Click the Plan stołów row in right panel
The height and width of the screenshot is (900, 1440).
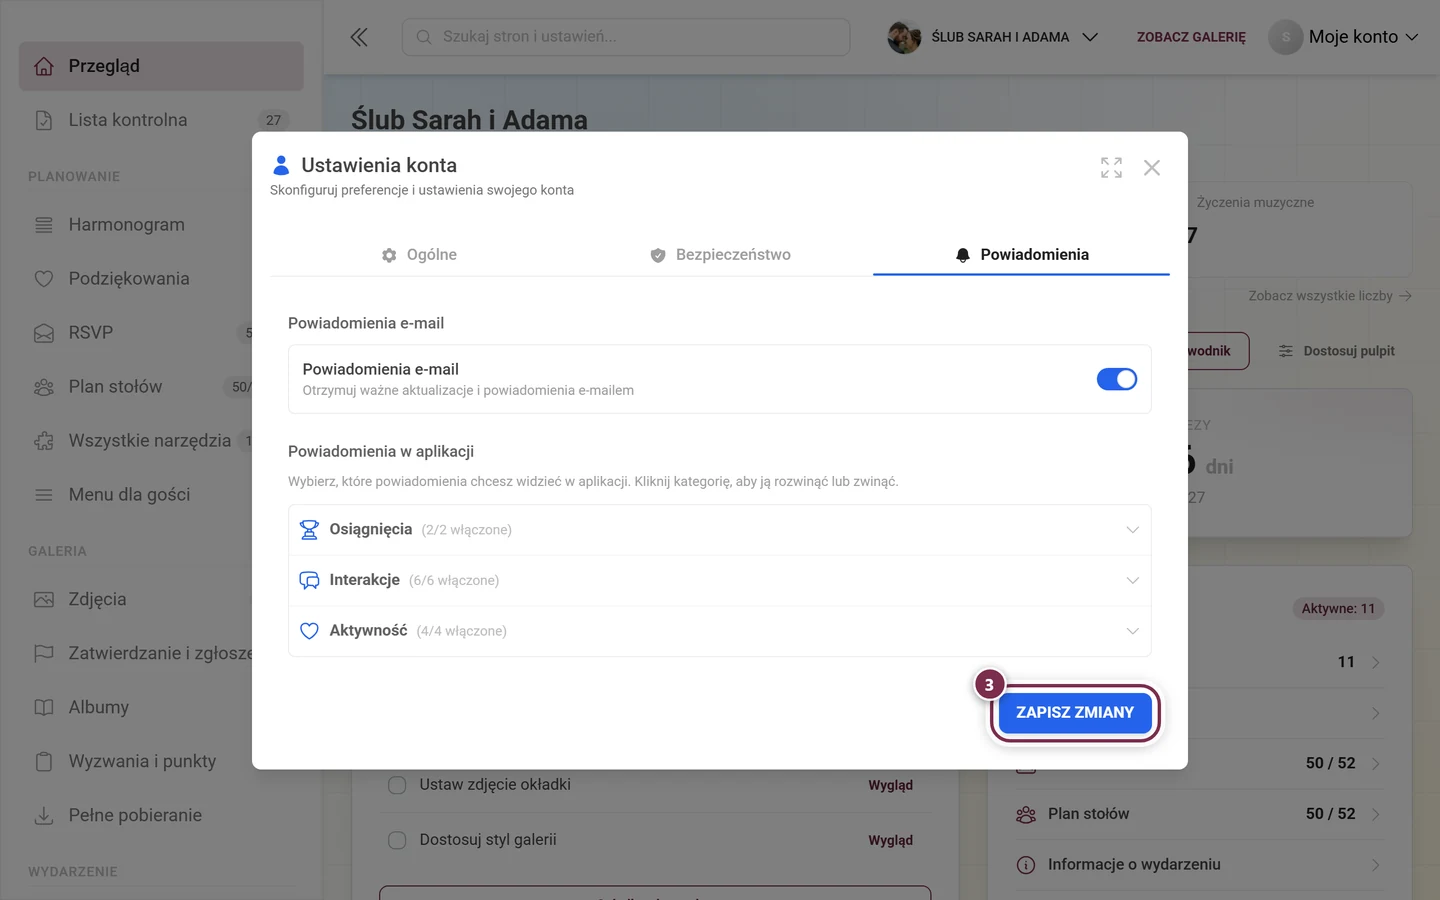[x=1200, y=814]
